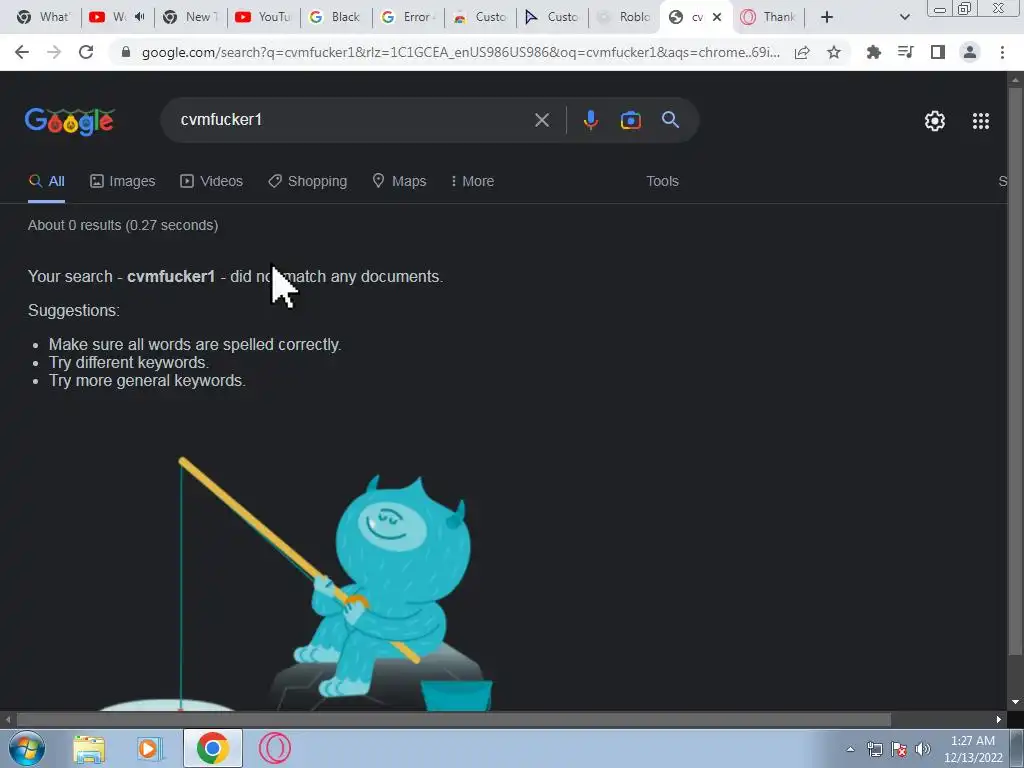Screen dimensions: 1024x768
Task: Click the fishing yeti illustration
Action: (294, 583)
